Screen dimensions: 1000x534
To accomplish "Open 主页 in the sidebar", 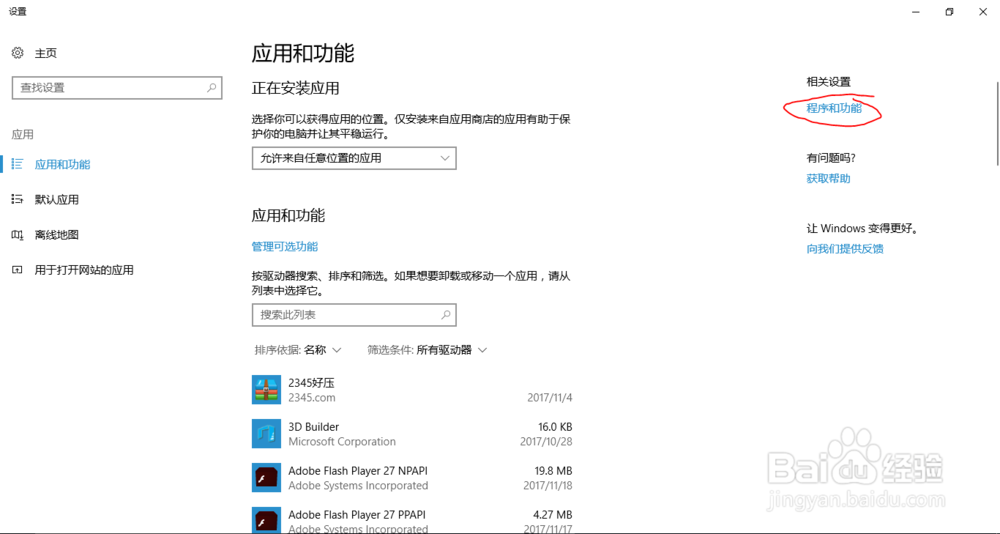I will coord(46,53).
